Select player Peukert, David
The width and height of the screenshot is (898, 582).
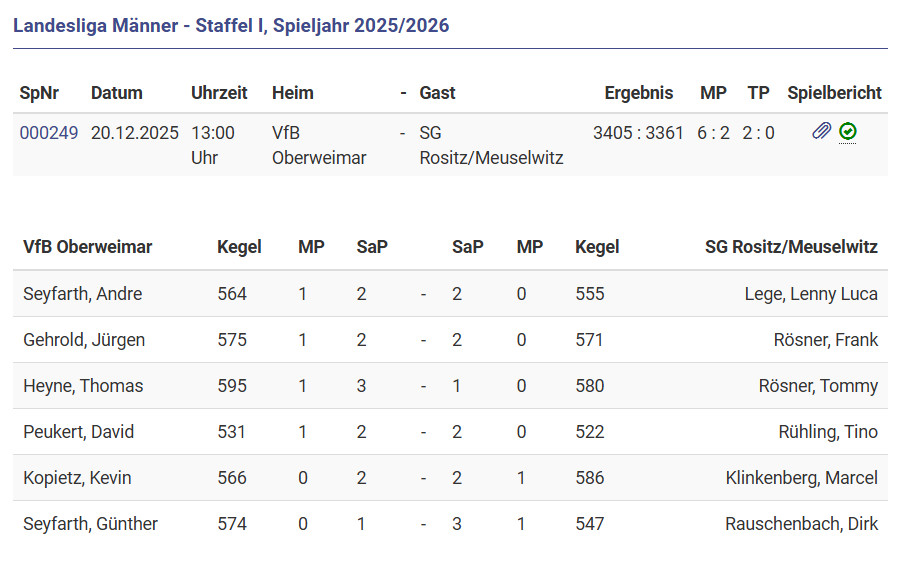coord(79,432)
